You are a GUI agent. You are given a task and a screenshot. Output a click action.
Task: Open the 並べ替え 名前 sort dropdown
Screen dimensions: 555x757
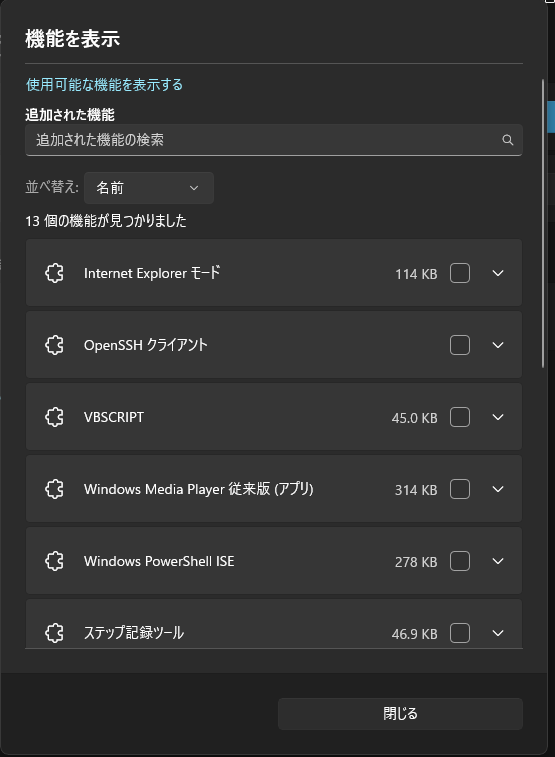(x=149, y=188)
